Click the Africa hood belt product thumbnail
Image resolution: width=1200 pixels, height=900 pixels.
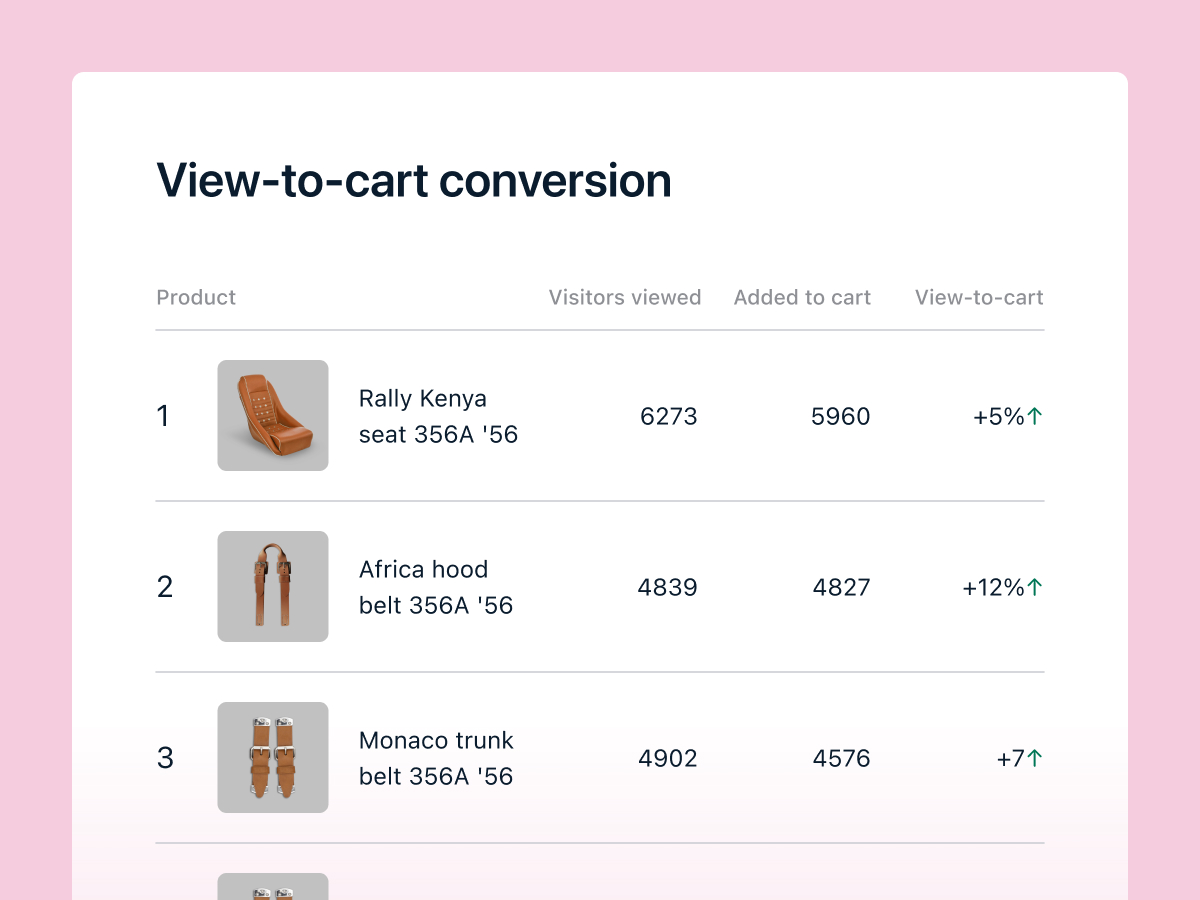coord(273,586)
